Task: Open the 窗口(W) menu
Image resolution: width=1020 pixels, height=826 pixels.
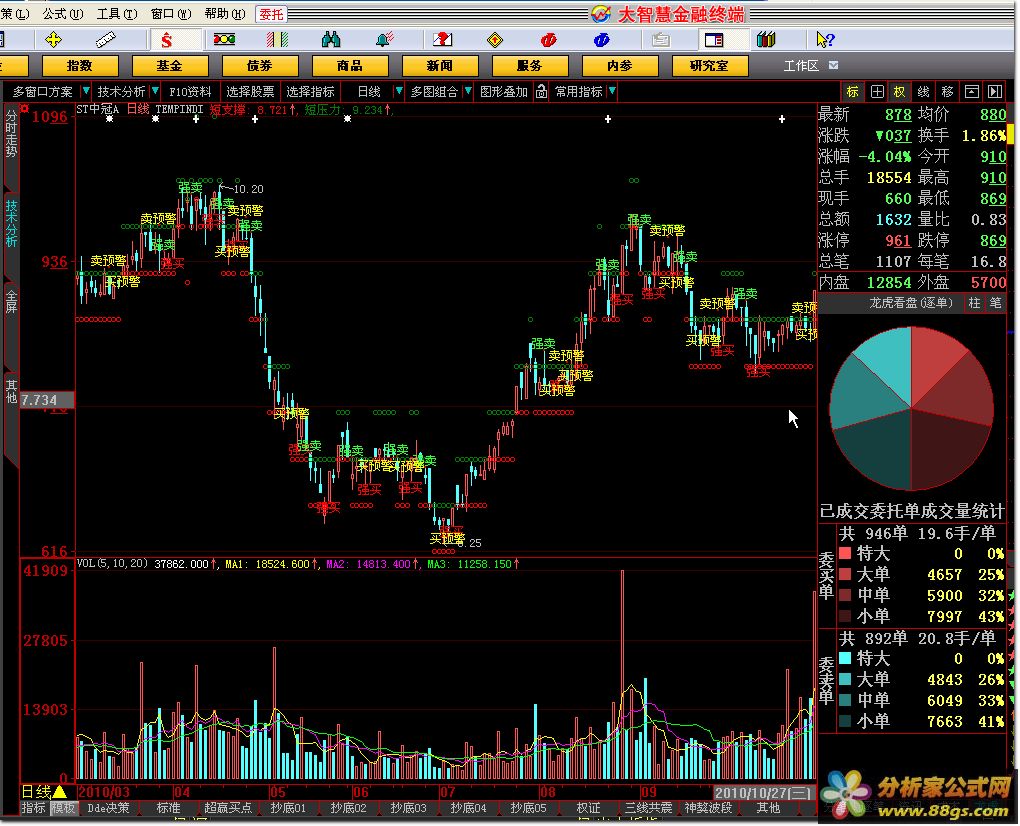Action: pyautogui.click(x=170, y=14)
